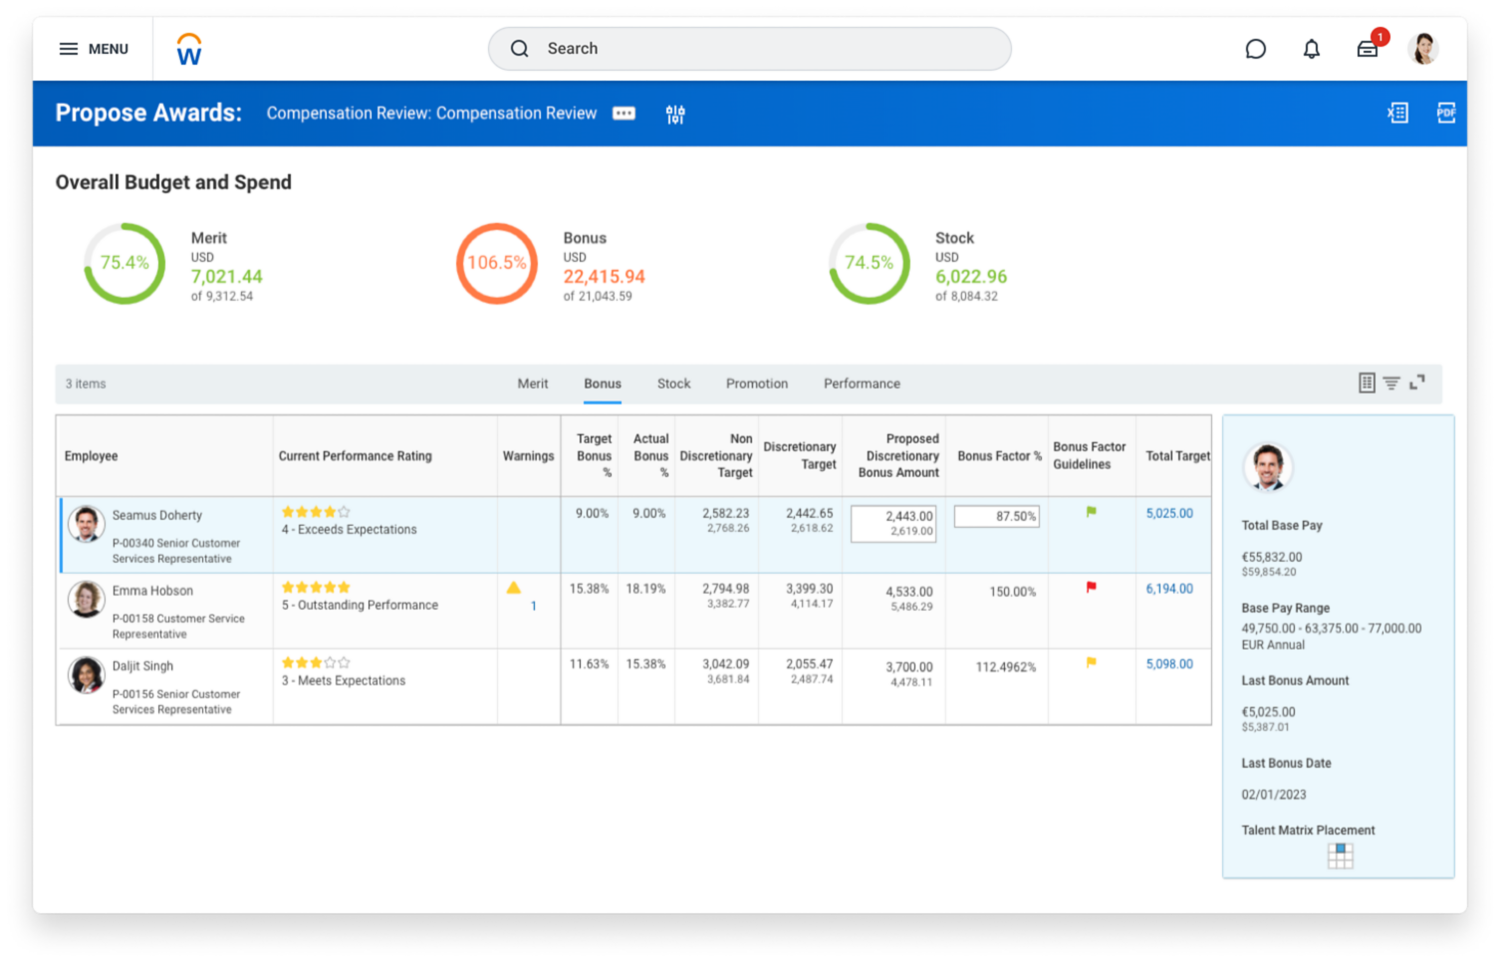Export table to Excel icon
The image size is (1500, 963).
[x=1397, y=113]
